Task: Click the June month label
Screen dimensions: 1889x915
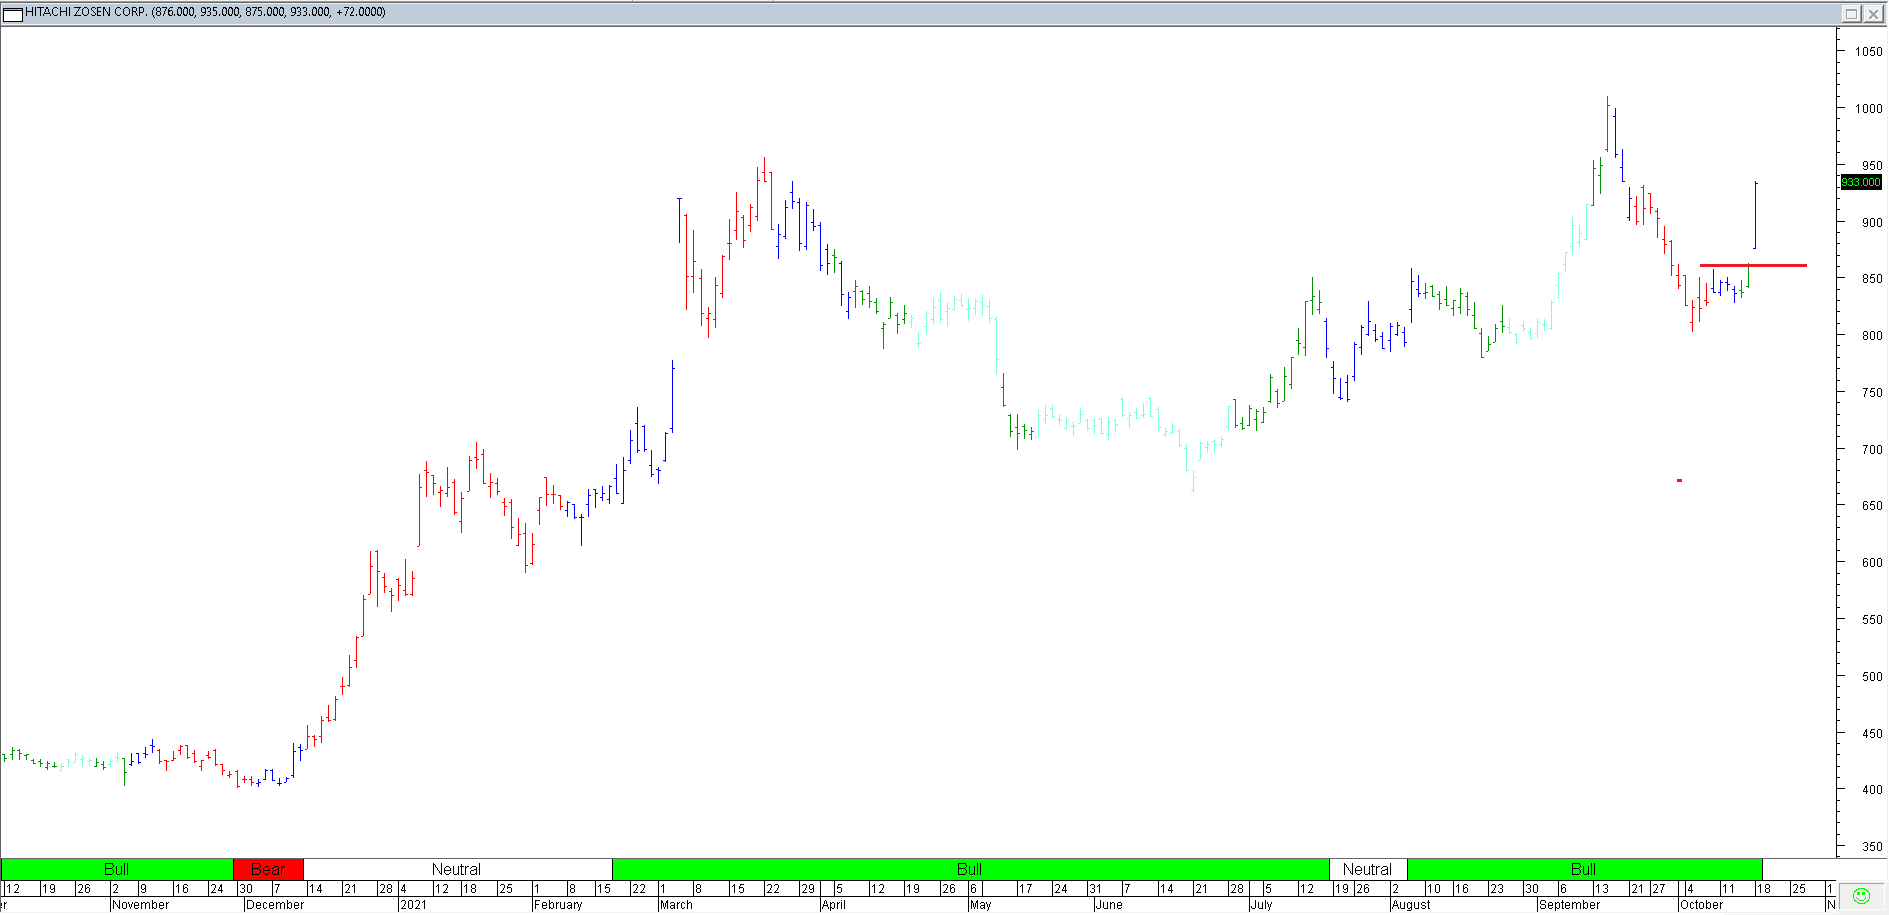Action: coord(1109,905)
